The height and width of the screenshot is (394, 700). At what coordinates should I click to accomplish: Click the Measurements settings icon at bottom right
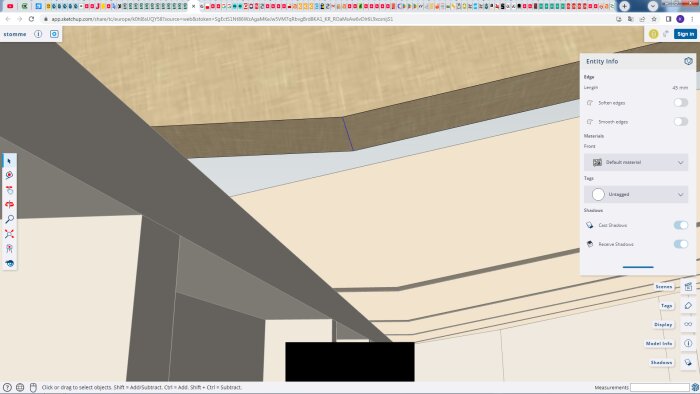pyautogui.click(x=695, y=387)
